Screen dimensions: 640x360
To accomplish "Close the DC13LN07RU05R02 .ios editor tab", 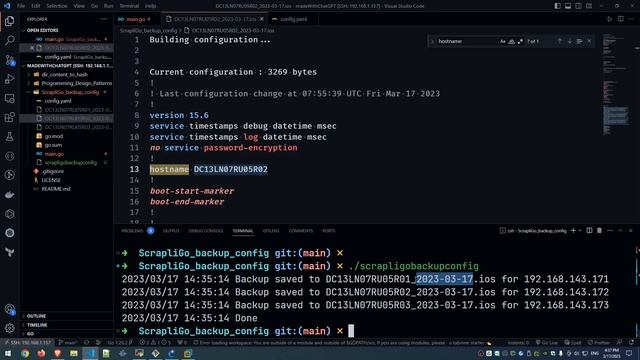I will [262, 19].
